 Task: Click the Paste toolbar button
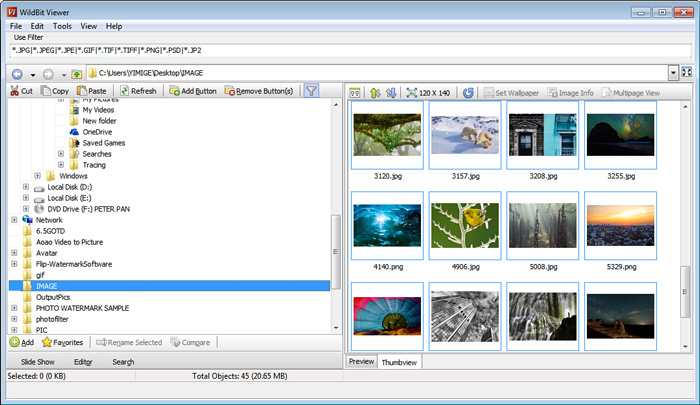click(92, 91)
